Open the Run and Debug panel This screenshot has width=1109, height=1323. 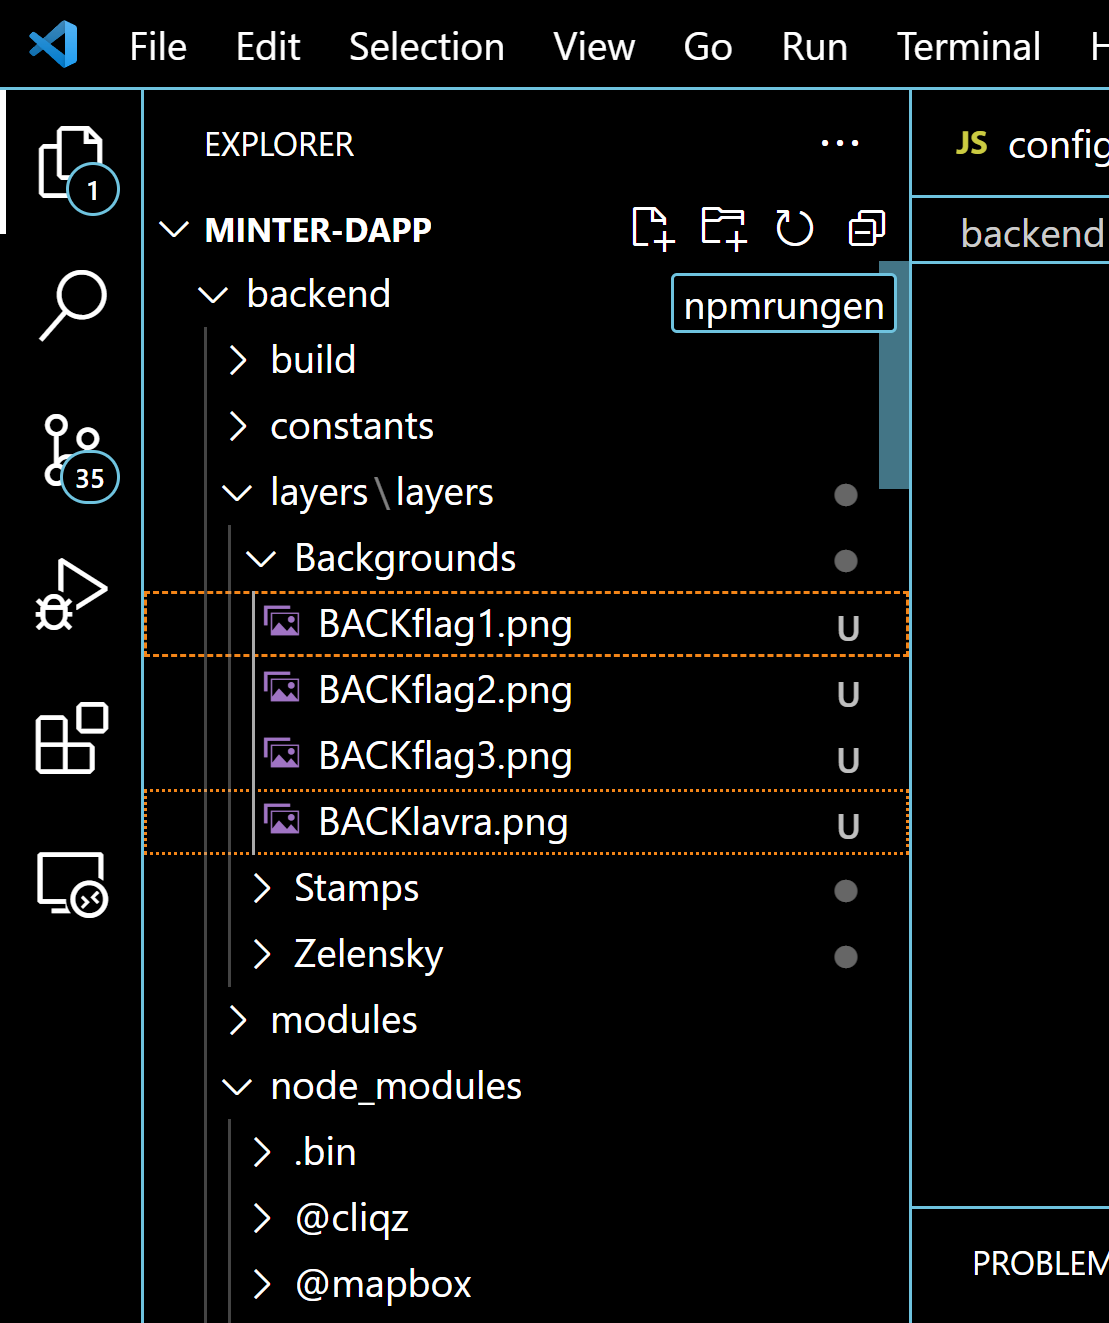(x=72, y=597)
